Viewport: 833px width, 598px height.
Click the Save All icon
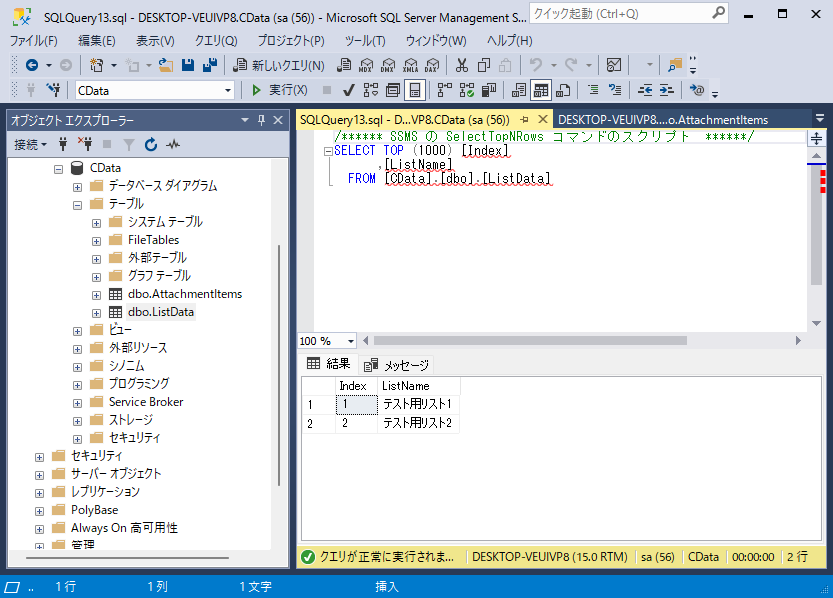click(x=210, y=65)
